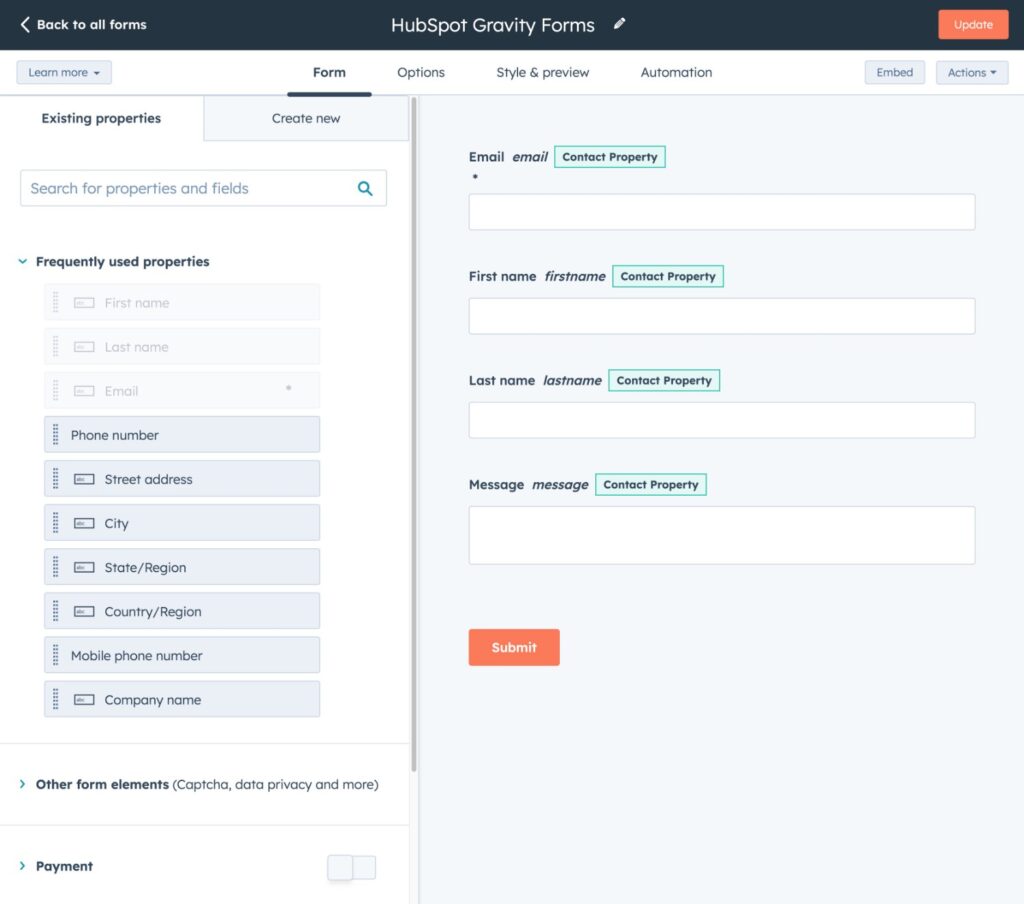Open the Create new tab

tap(305, 118)
